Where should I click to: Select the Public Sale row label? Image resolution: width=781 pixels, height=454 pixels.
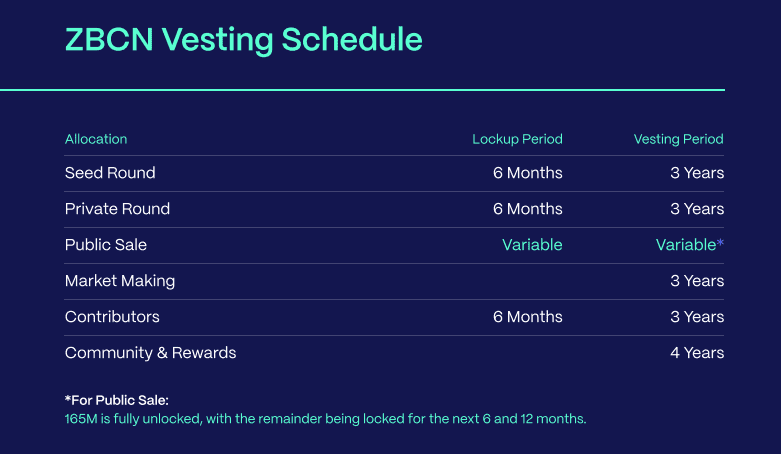pos(106,245)
